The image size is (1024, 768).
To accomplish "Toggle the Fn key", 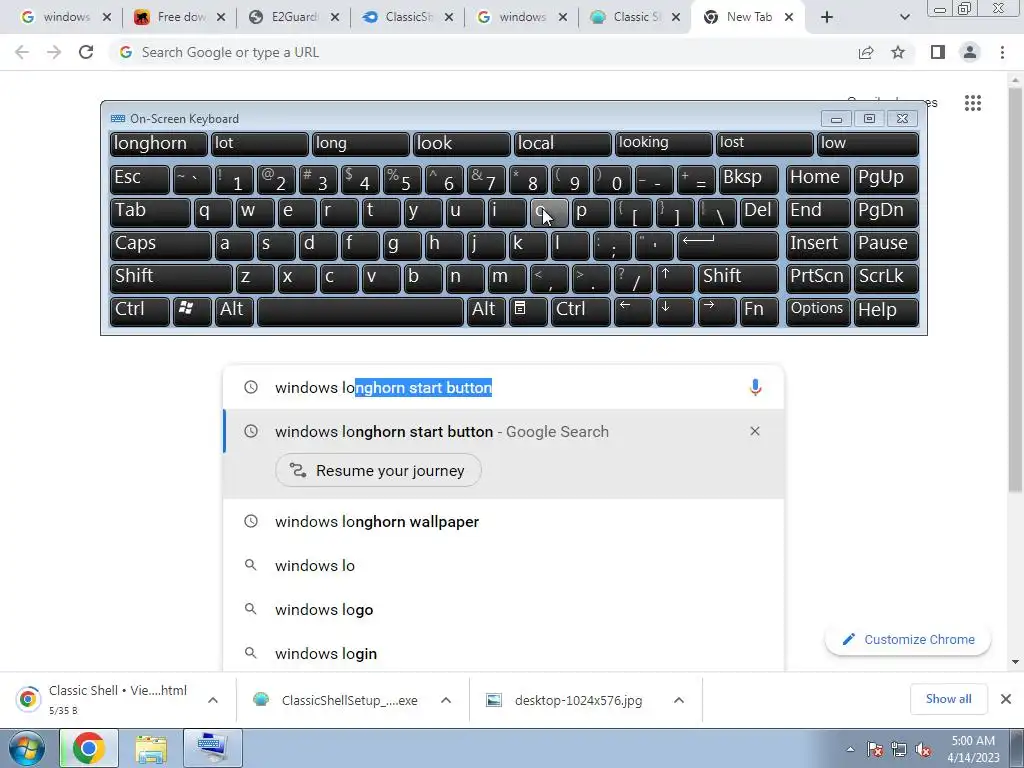I will tap(759, 311).
